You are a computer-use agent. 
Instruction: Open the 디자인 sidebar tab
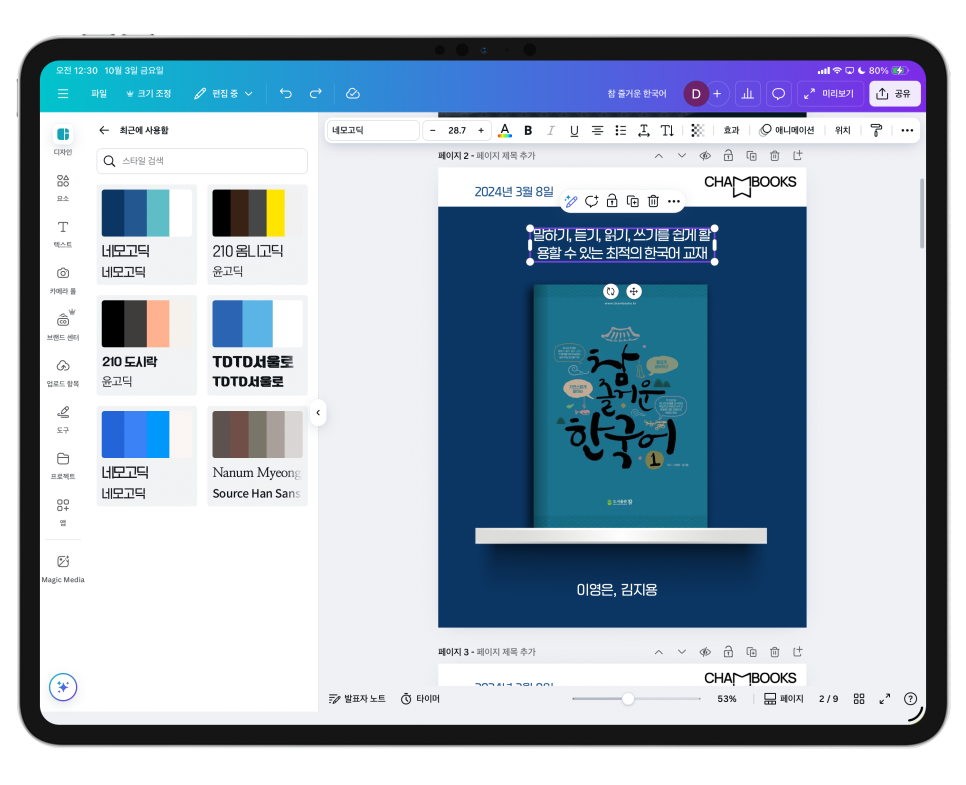tap(63, 141)
